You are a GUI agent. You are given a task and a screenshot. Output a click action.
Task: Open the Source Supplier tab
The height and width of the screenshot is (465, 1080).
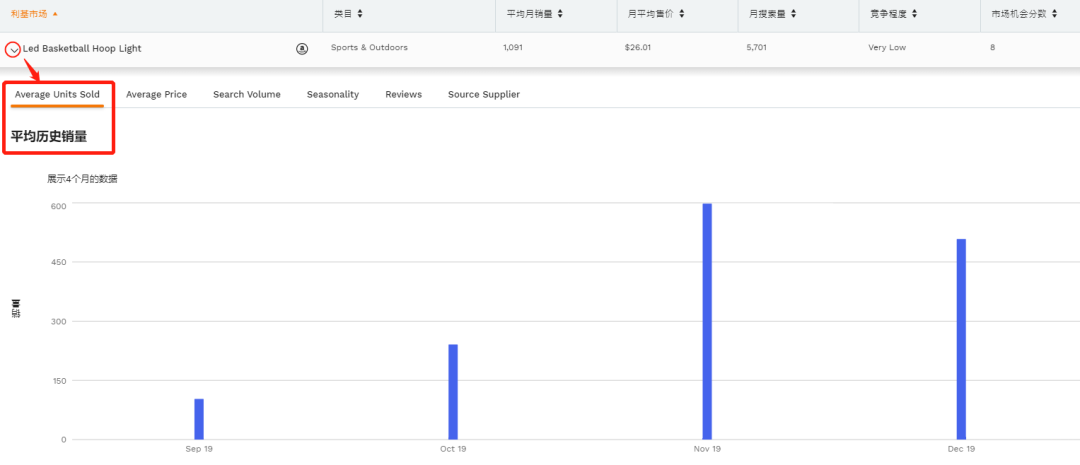[x=484, y=94]
